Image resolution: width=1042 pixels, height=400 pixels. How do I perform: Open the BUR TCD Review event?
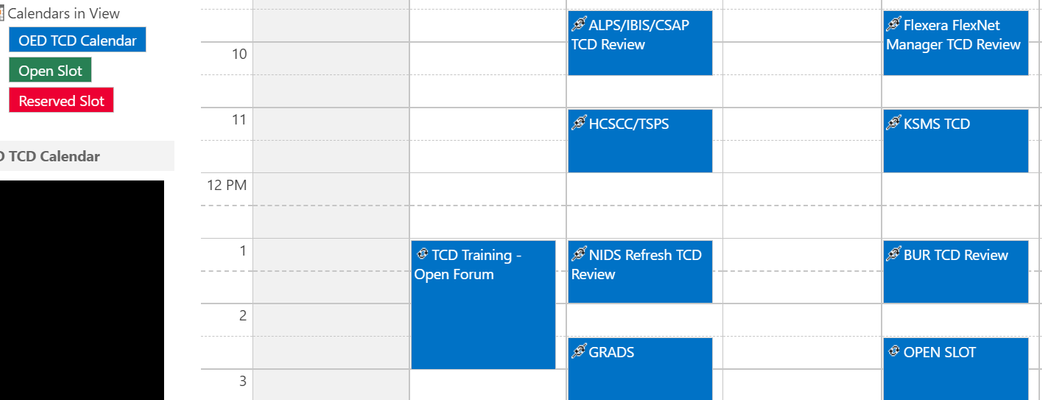(956, 272)
